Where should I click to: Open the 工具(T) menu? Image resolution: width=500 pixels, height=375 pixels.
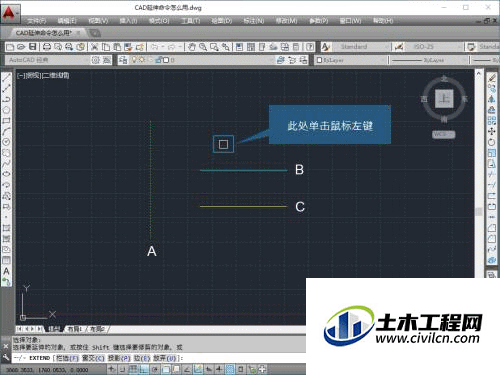[x=191, y=21]
